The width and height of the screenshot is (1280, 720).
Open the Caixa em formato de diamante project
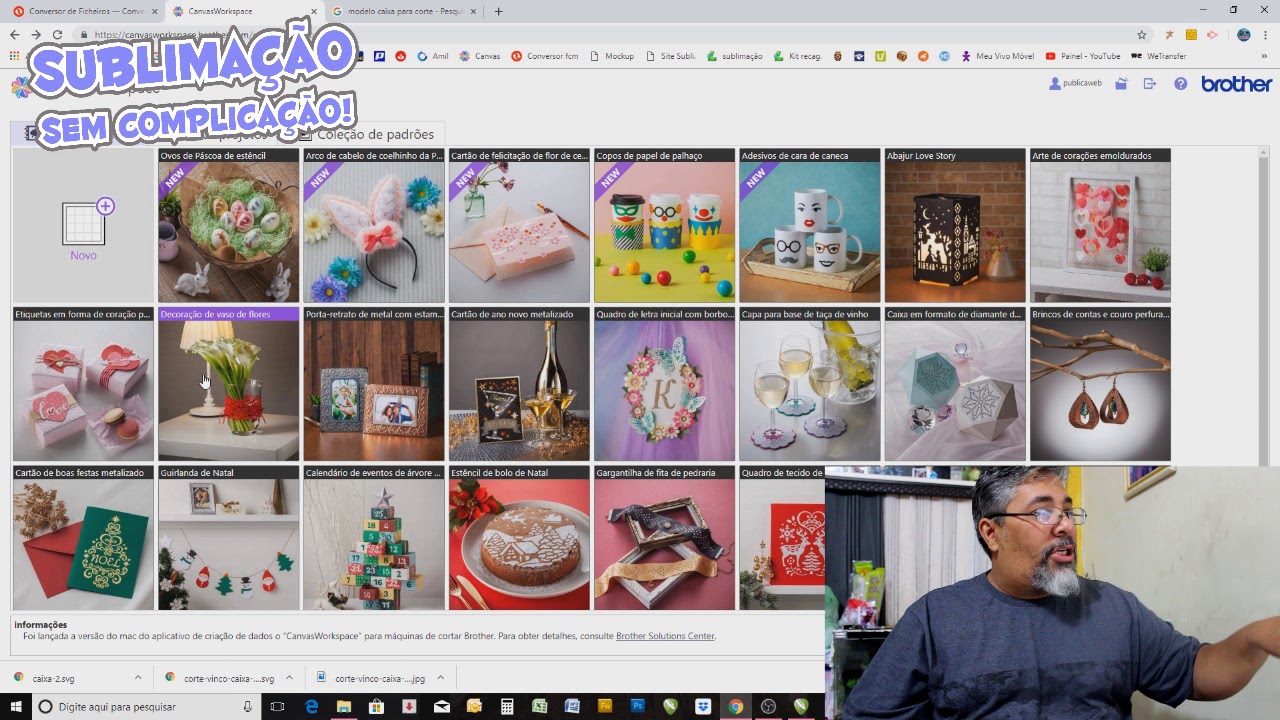click(955, 384)
